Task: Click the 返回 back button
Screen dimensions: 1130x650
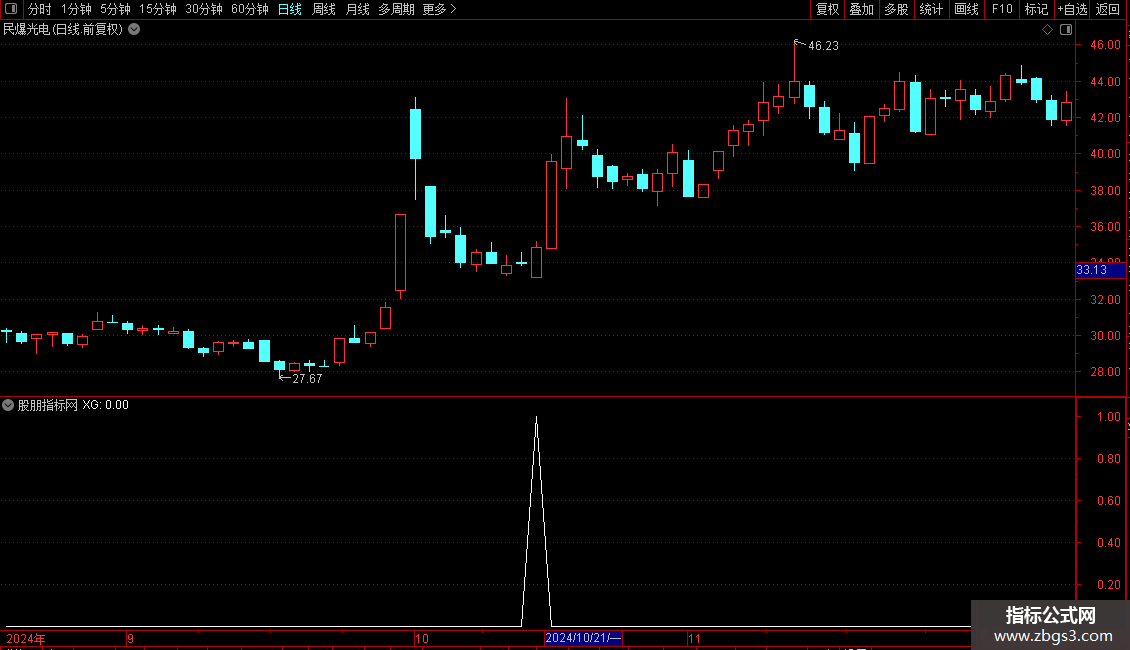Action: tap(1108, 9)
